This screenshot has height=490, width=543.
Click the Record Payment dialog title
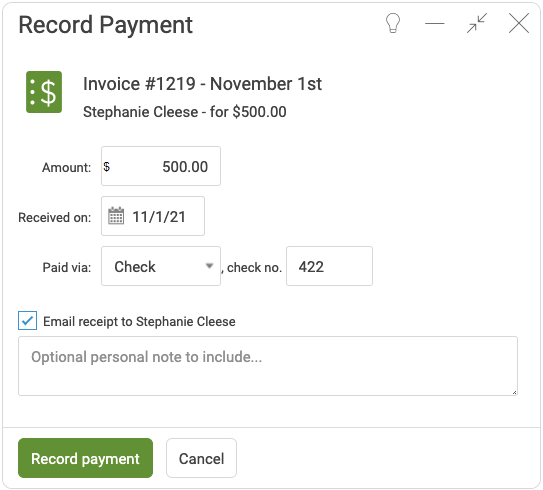pyautogui.click(x=106, y=25)
